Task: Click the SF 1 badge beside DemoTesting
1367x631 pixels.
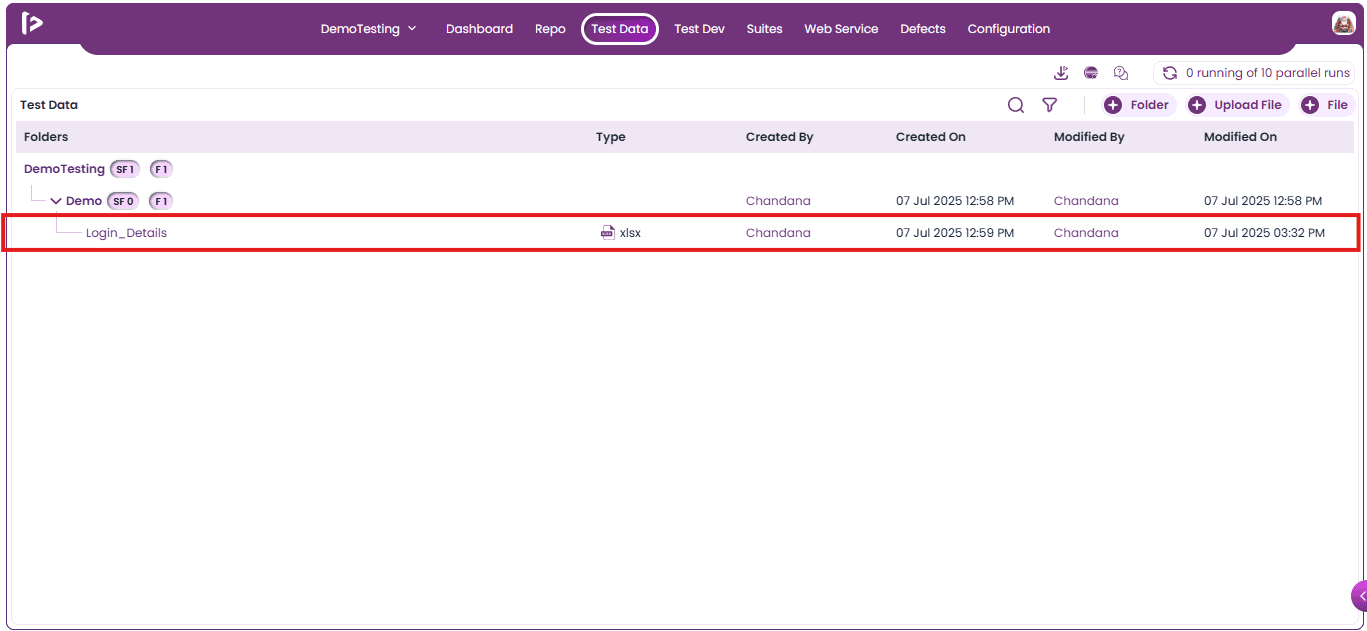Action: (x=125, y=169)
